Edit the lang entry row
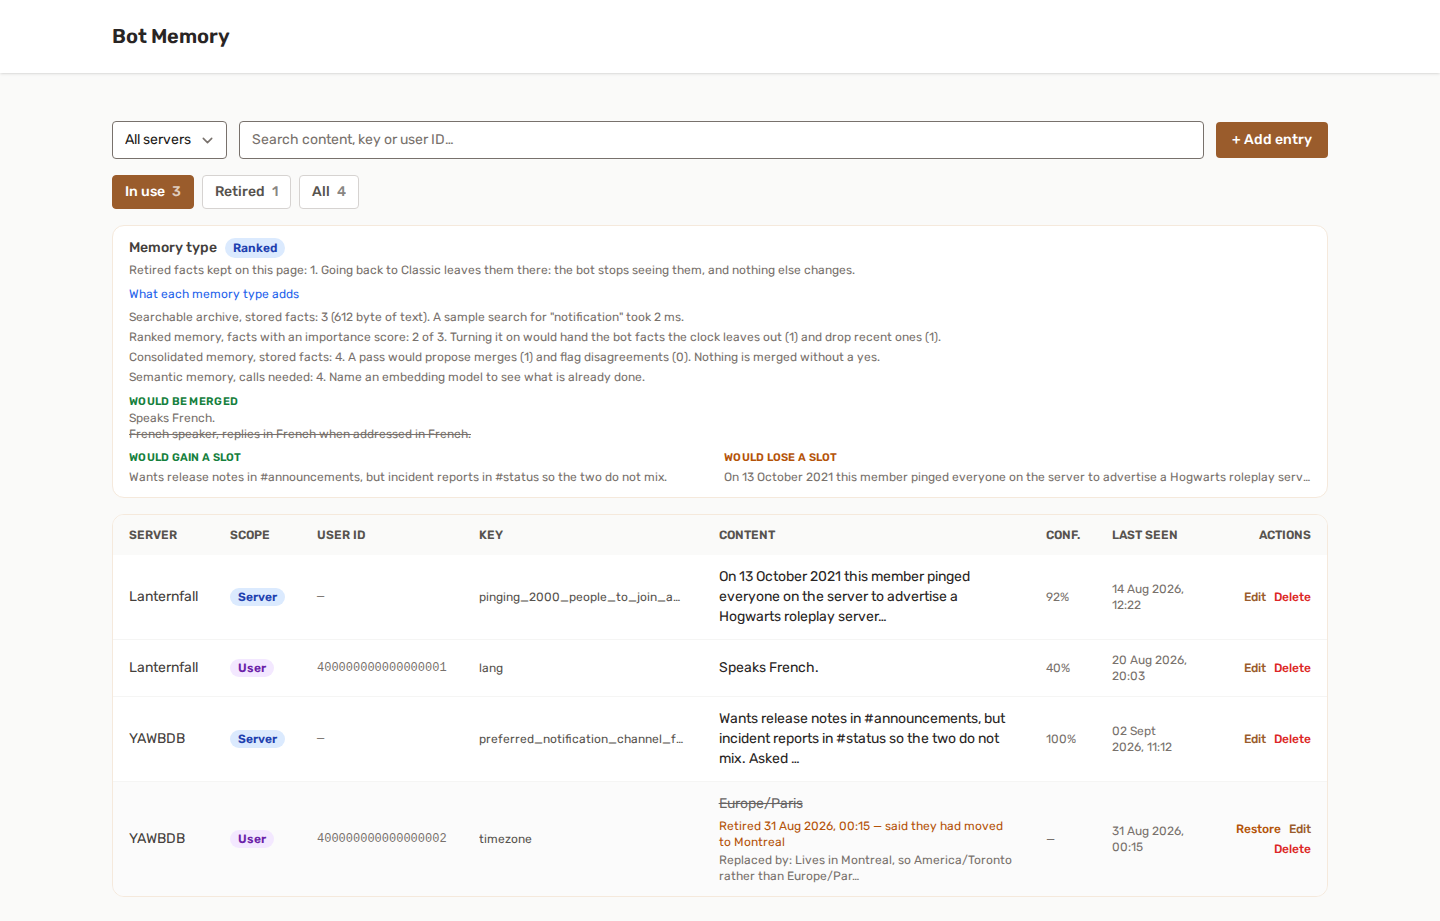The image size is (1440, 921). 1254,668
